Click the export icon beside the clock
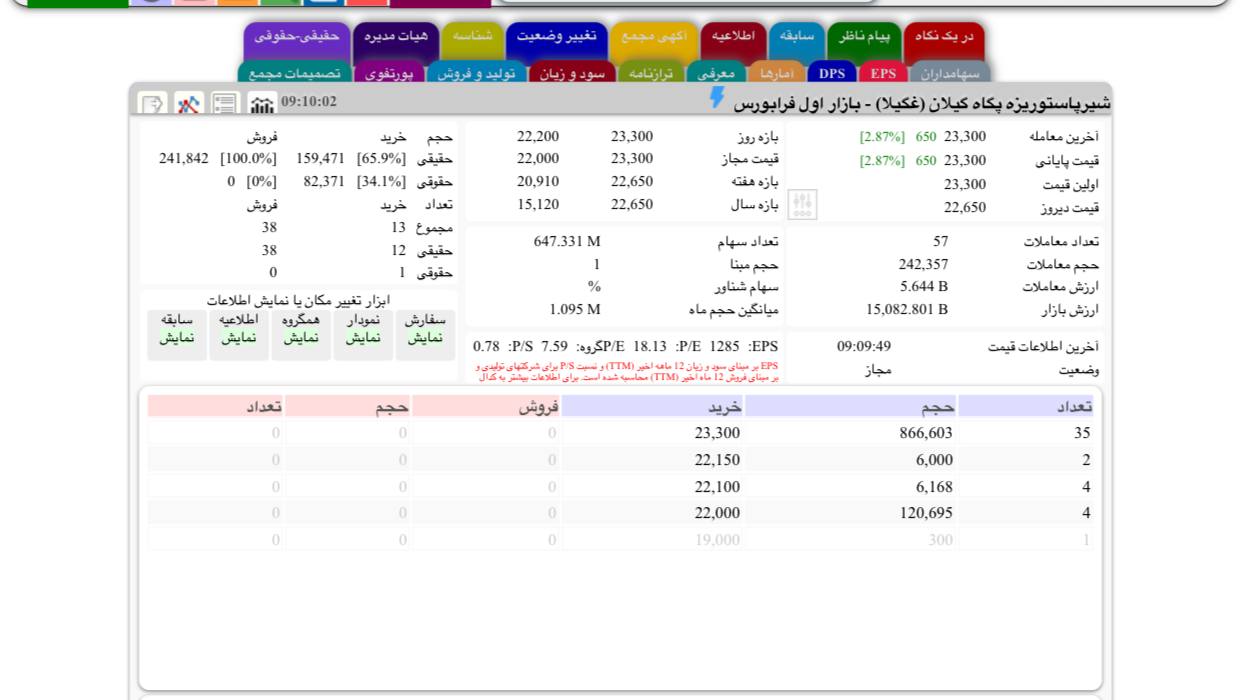The height and width of the screenshot is (700, 1241). (152, 104)
